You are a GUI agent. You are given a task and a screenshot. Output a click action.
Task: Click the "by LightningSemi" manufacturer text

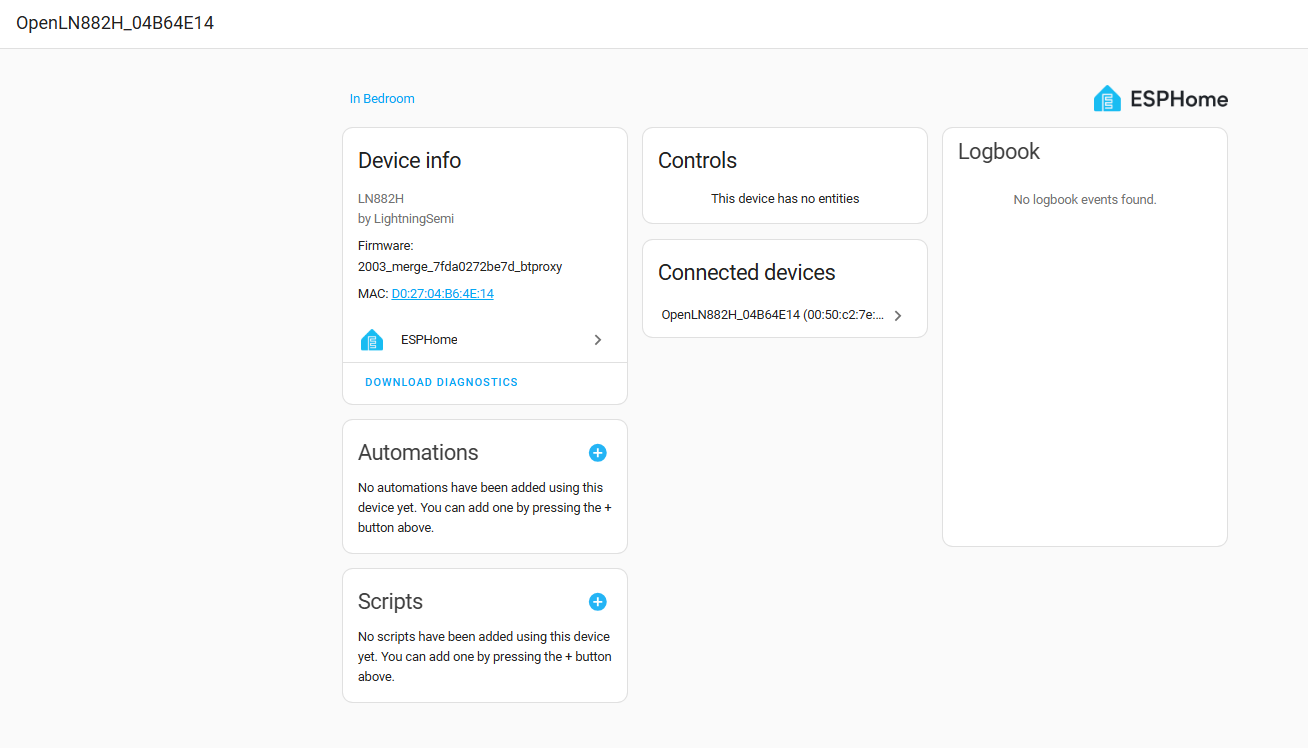click(x=406, y=218)
